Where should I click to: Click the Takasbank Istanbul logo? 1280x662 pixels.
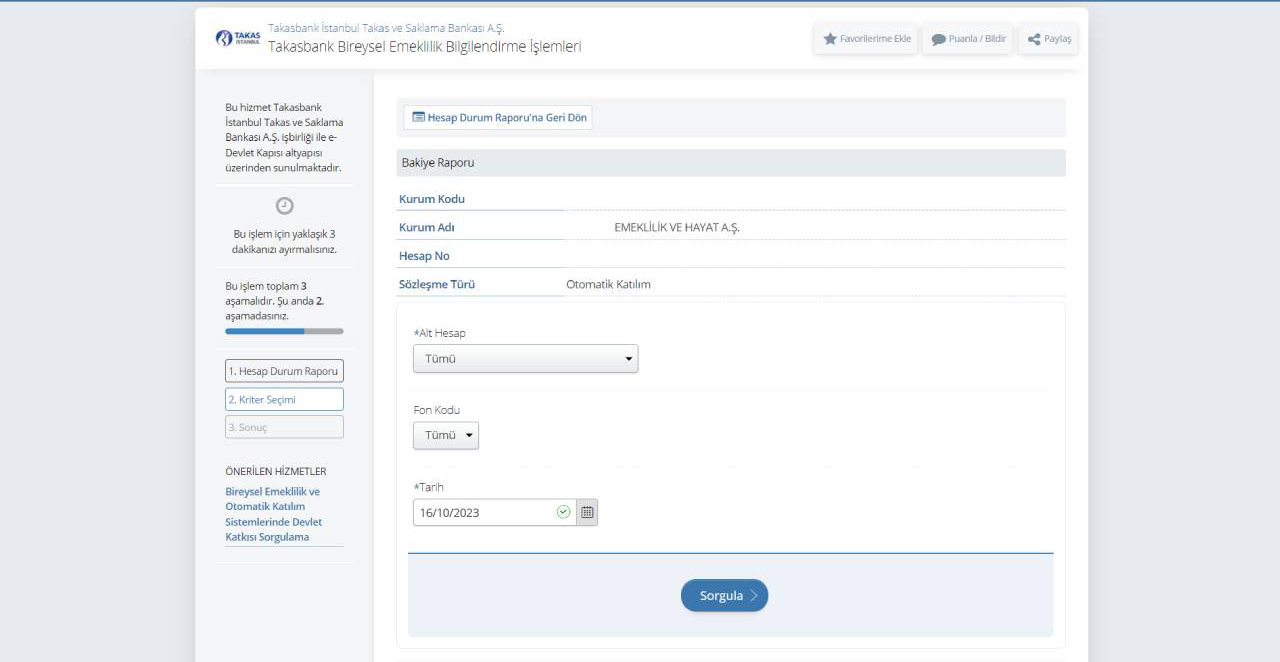point(238,38)
